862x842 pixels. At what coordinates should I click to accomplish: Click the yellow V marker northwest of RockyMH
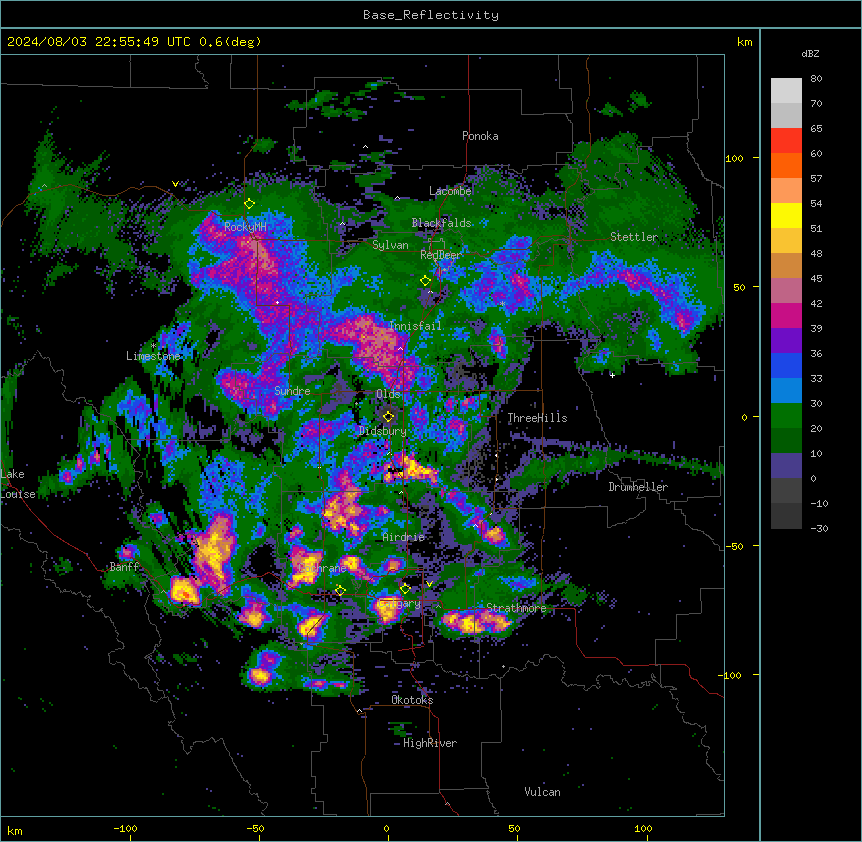point(175,184)
